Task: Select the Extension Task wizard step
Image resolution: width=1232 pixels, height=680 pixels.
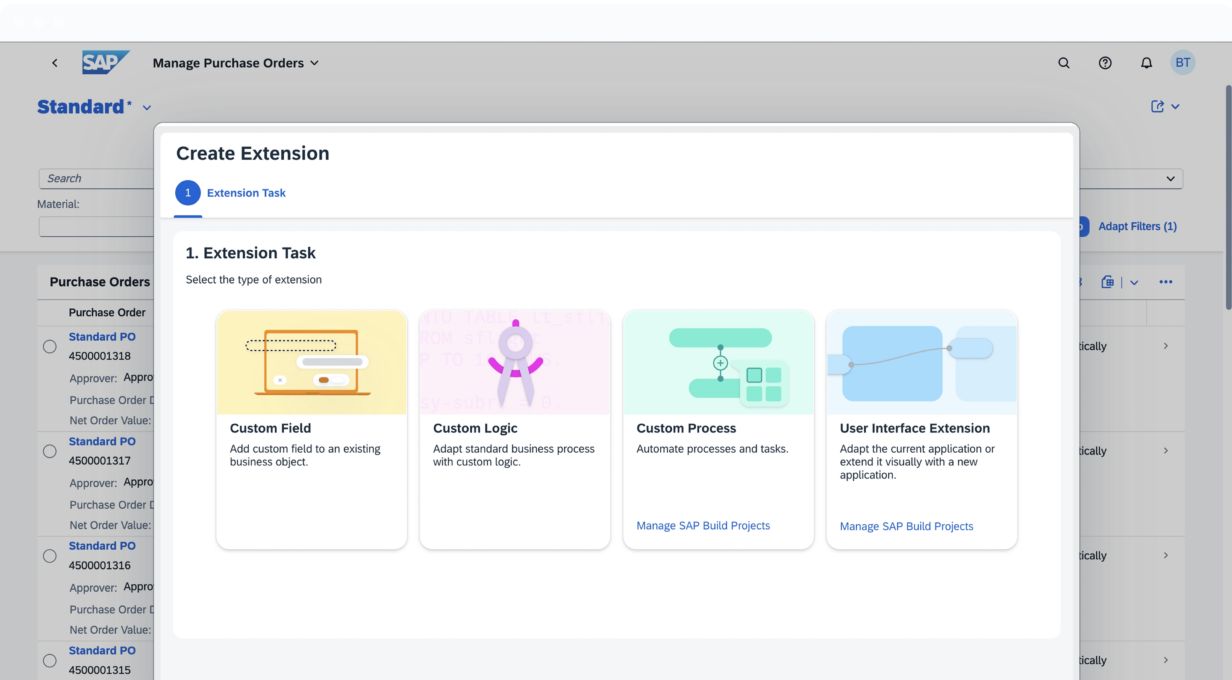Action: pyautogui.click(x=232, y=193)
